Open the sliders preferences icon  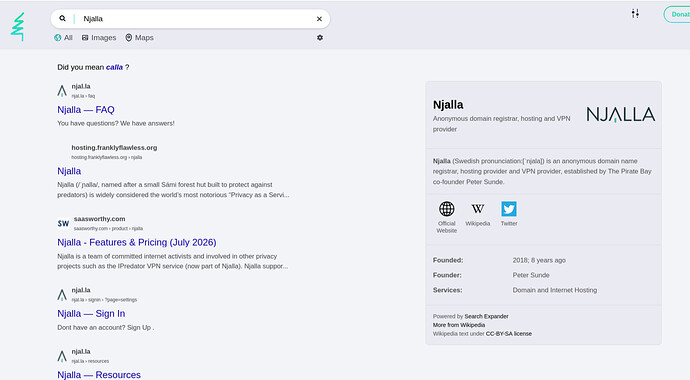click(x=635, y=14)
